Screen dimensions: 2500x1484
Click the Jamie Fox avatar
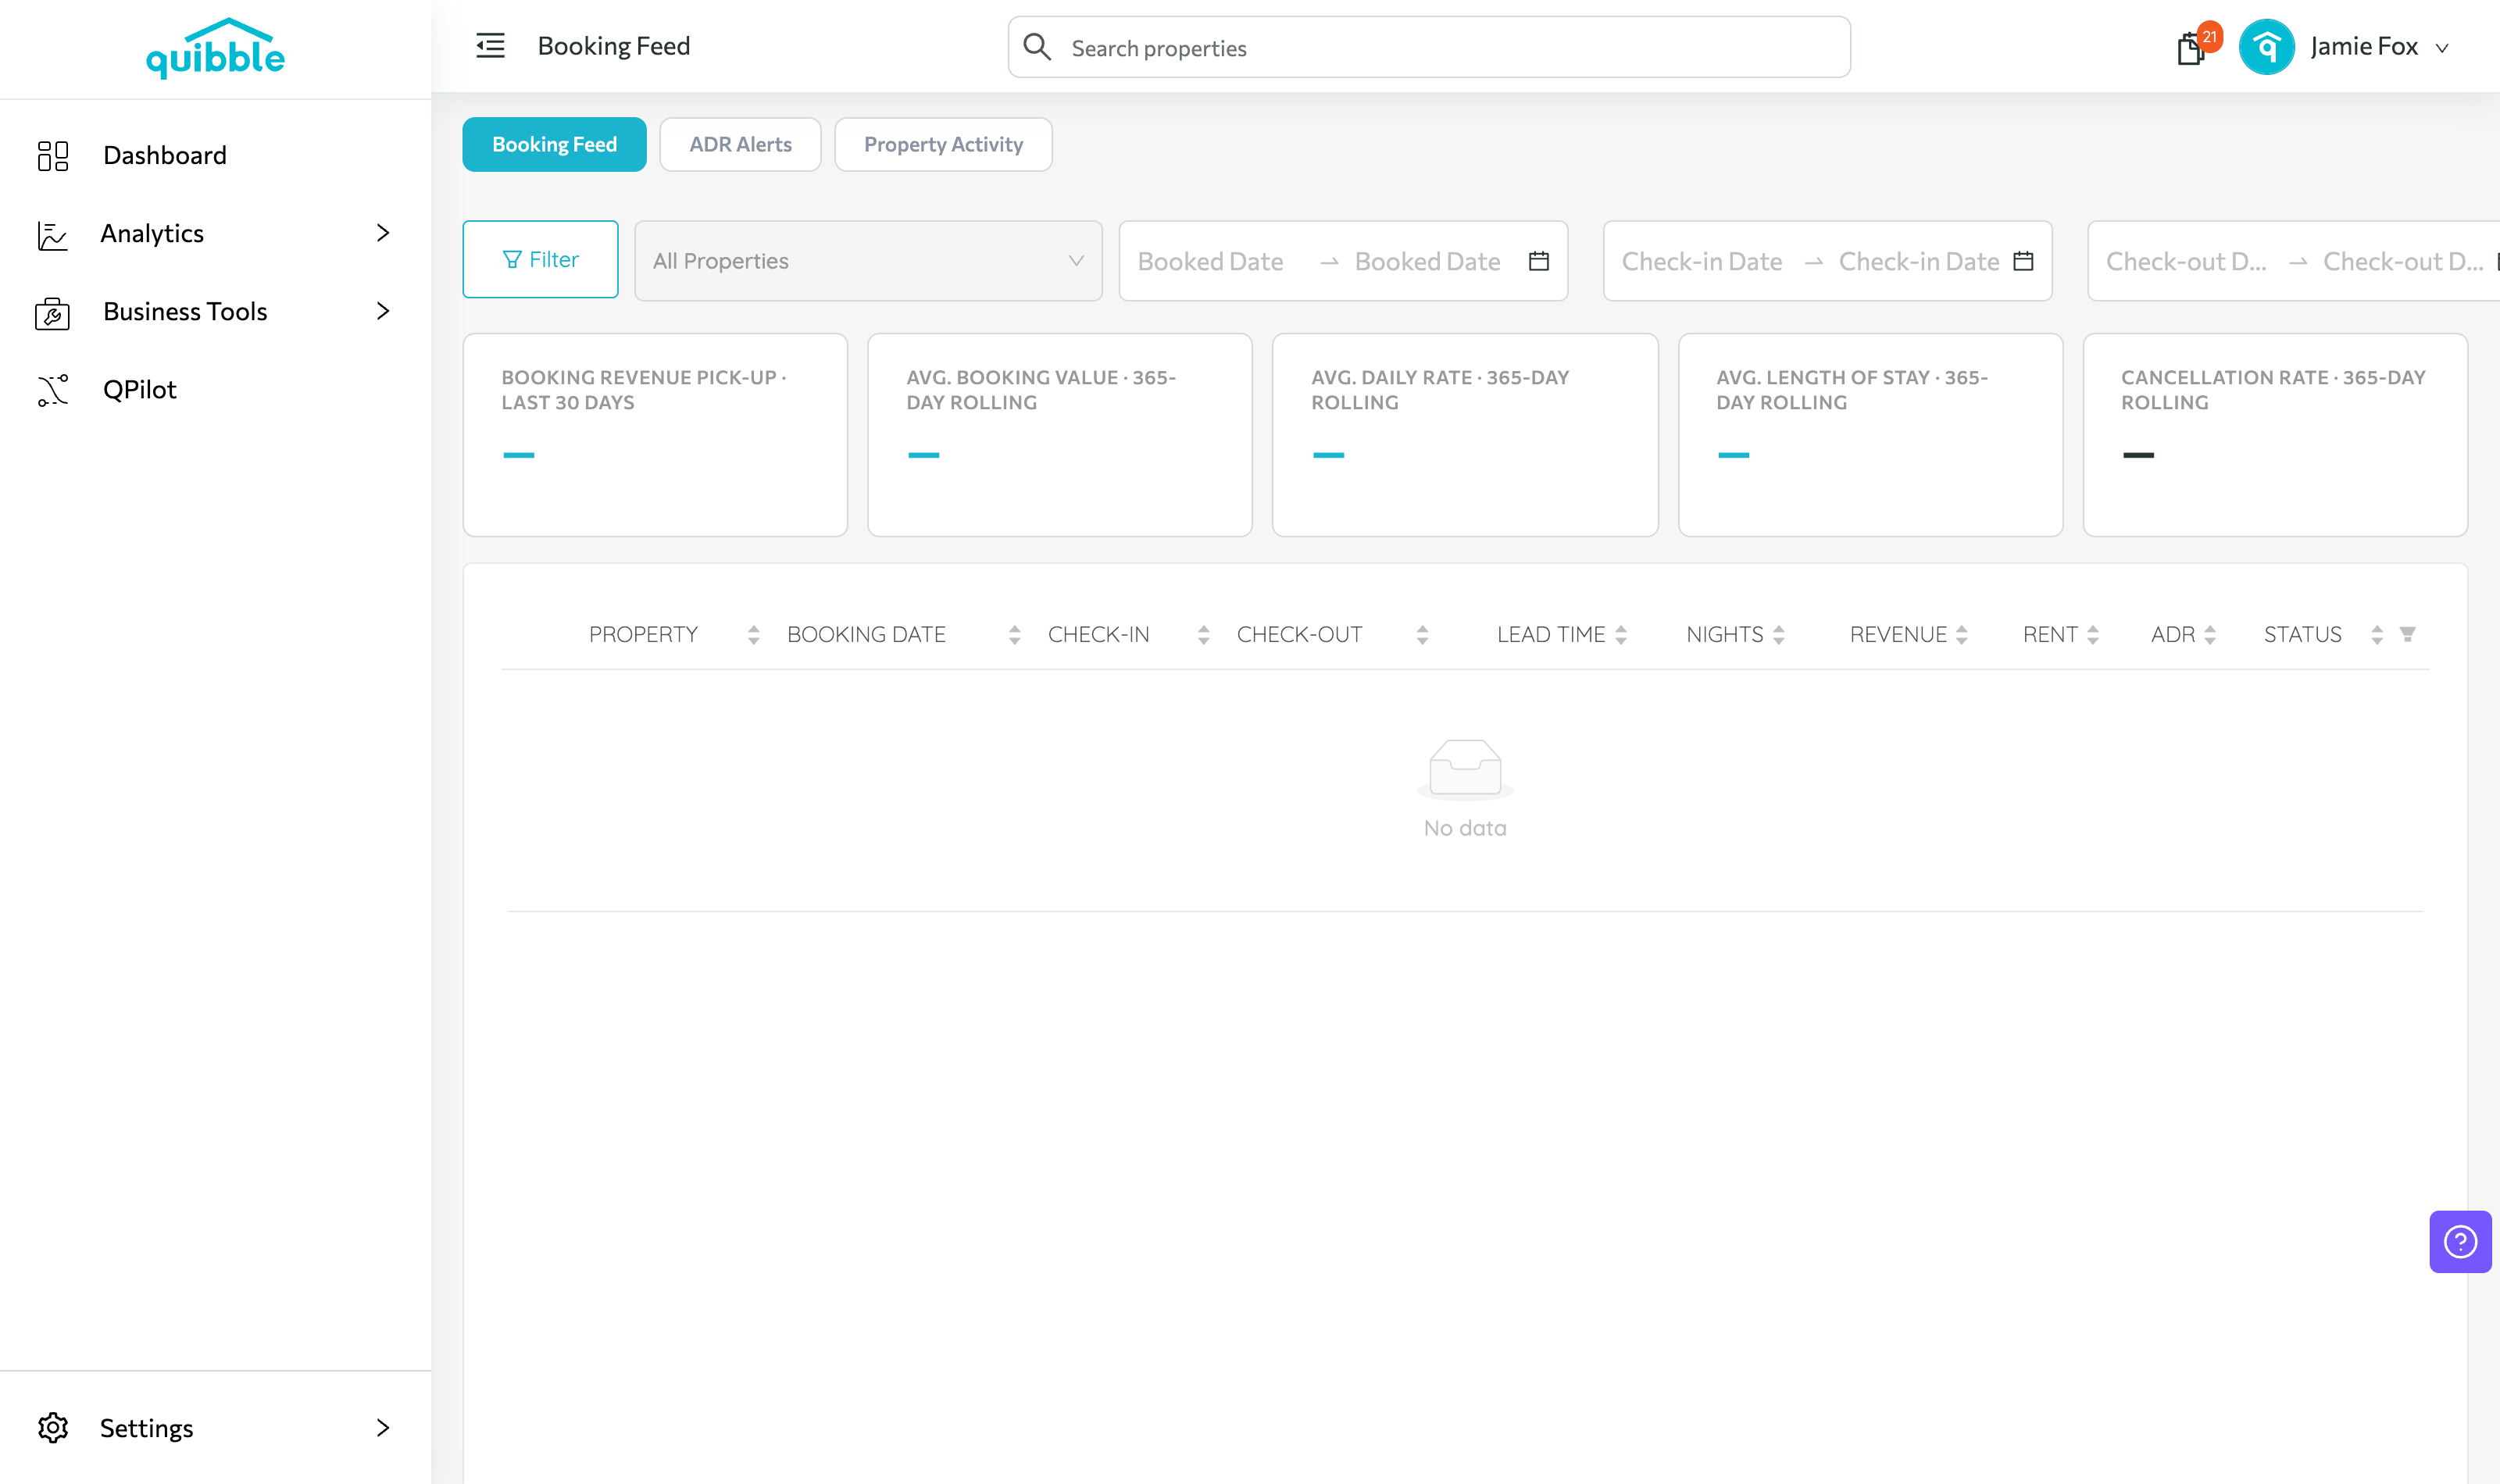[x=2266, y=46]
